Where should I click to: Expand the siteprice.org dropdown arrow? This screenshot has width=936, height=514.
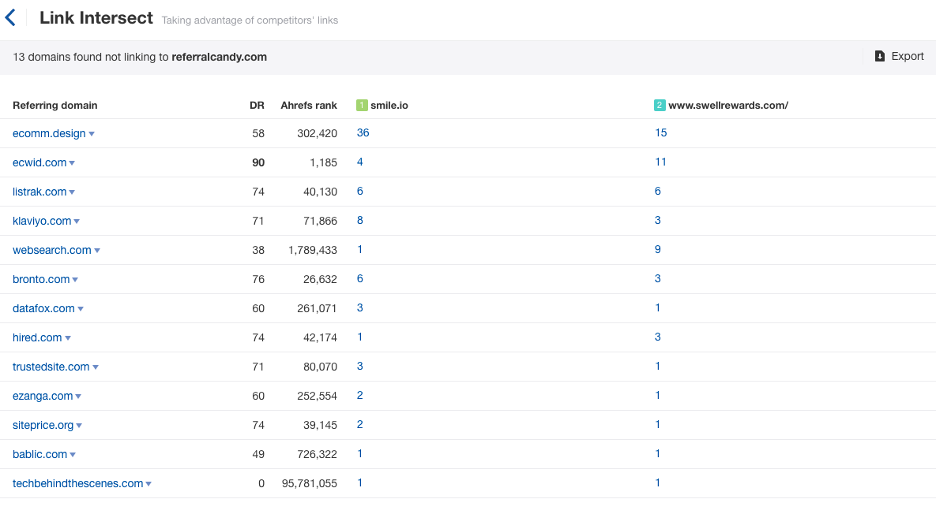79,426
